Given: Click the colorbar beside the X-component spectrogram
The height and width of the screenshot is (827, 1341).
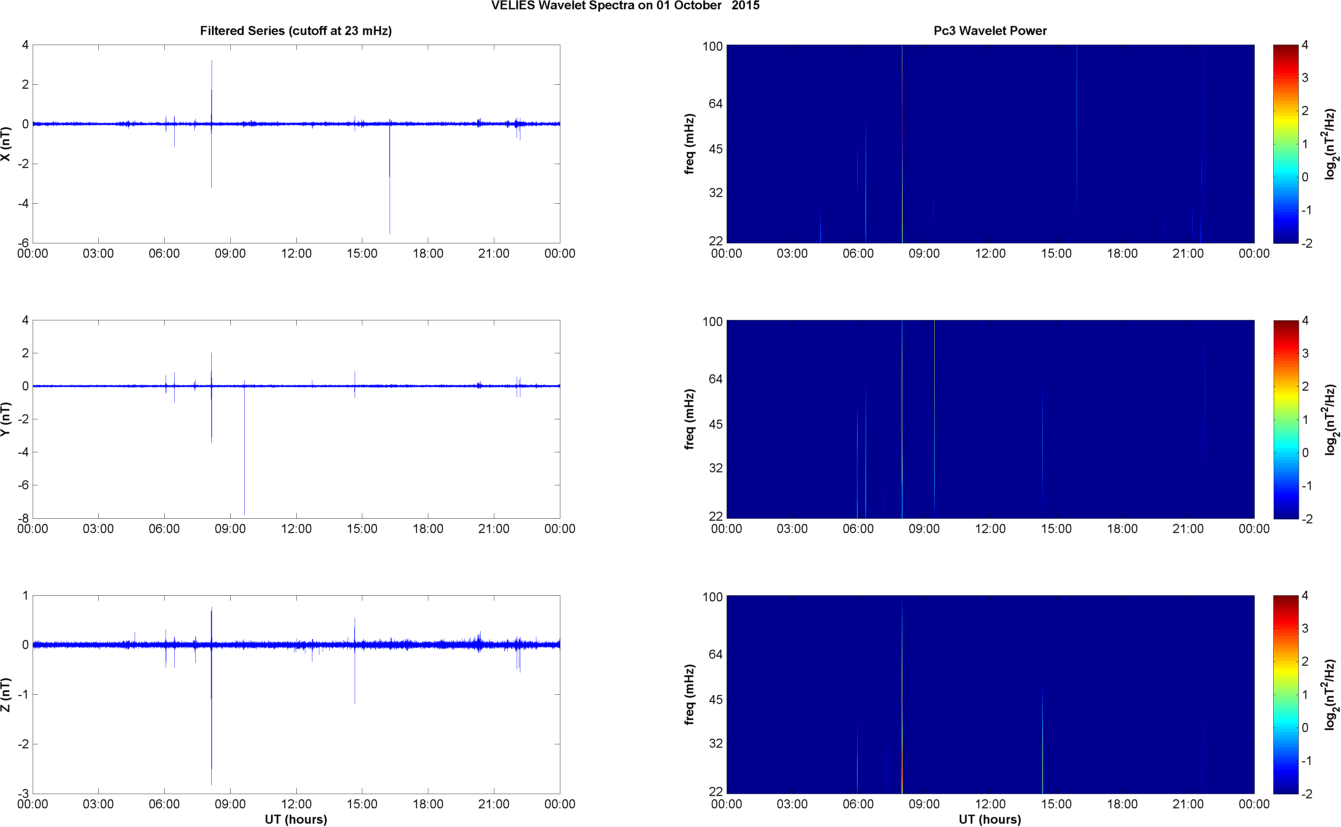Looking at the screenshot, I should 1285,143.
